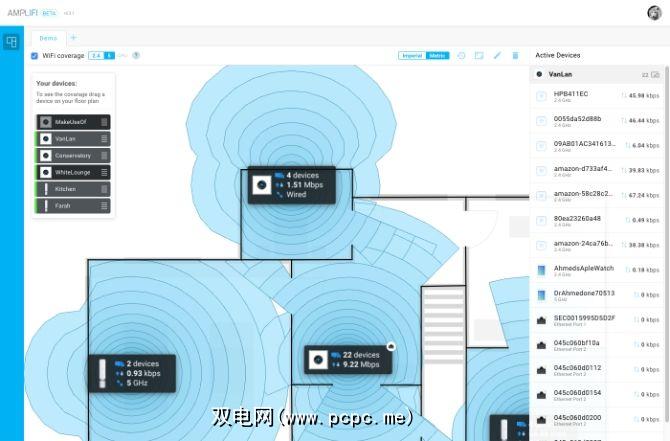Click amazon-58c28c2 device row

(x=598, y=196)
